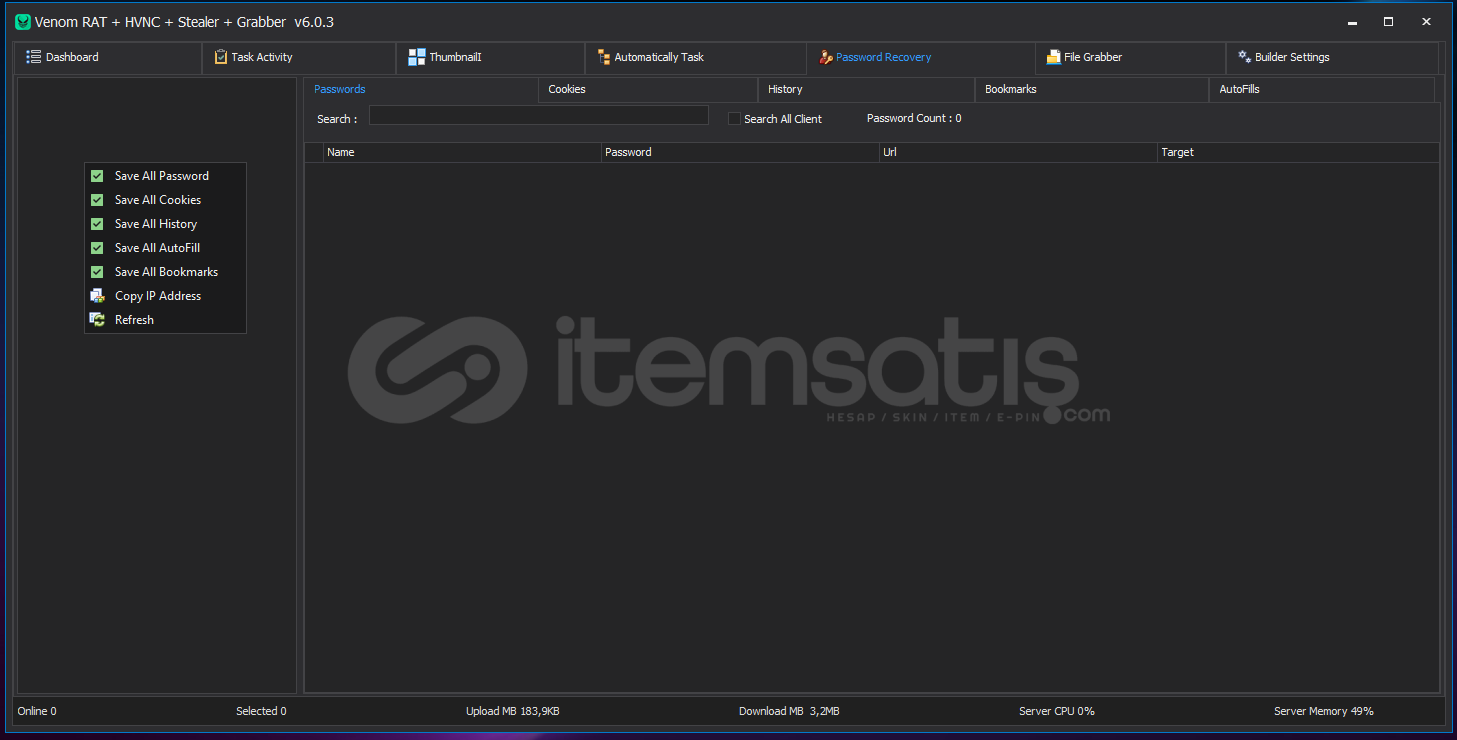Select the Automatically Task tab

[x=696, y=58]
